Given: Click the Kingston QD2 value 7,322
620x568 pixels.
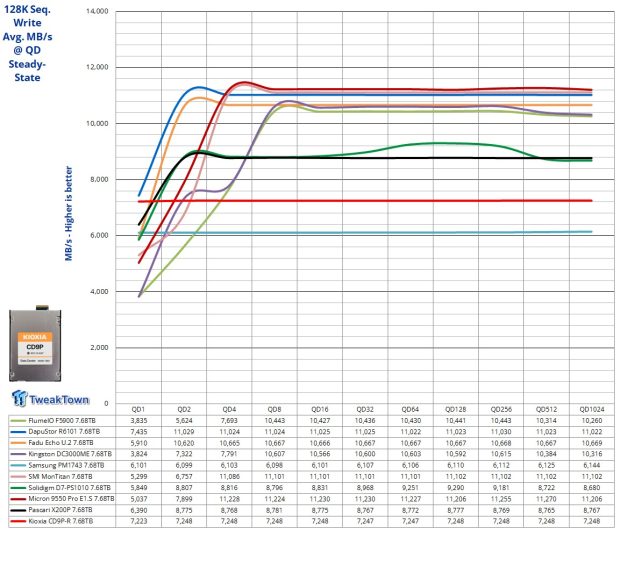Looking at the screenshot, I should [x=184, y=454].
